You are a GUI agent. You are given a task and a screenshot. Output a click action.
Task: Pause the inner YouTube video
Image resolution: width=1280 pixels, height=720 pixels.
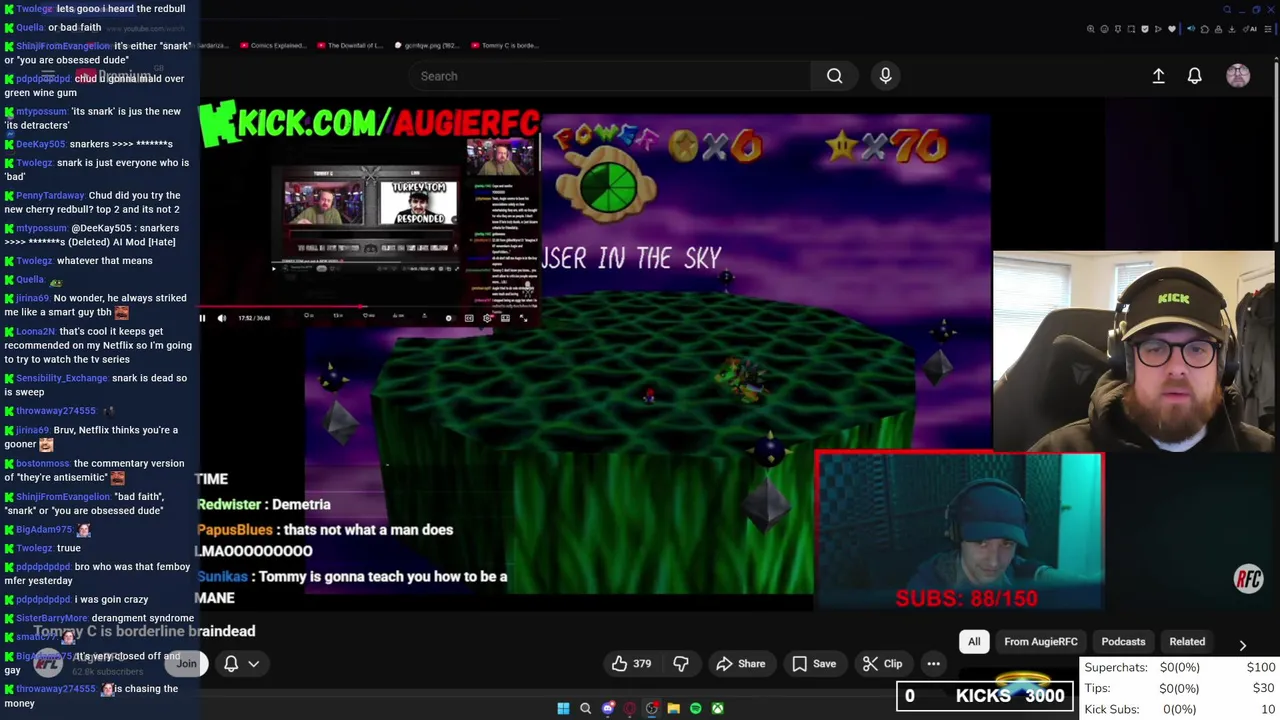click(202, 318)
